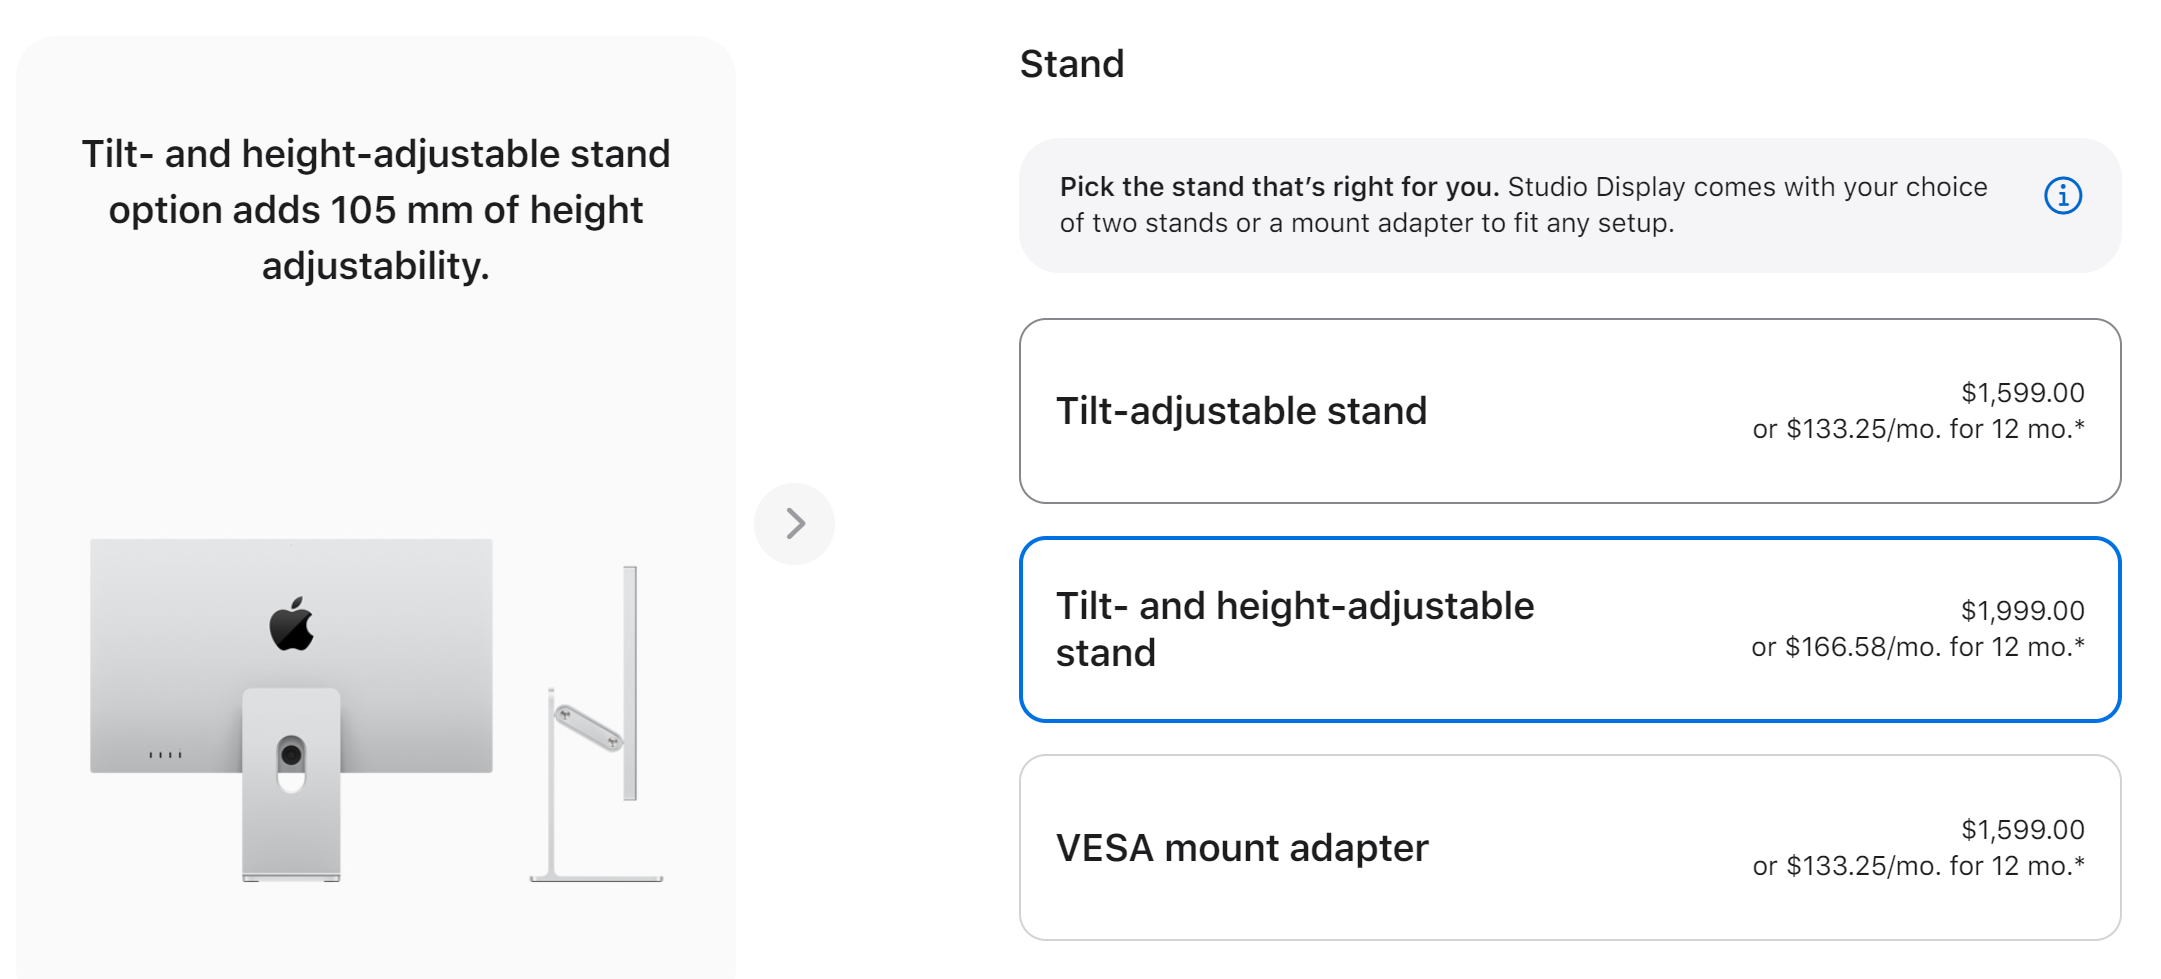The width and height of the screenshot is (2161, 979).
Task: Click the $1,999.00 price on the selected stand
Action: pos(2022,611)
